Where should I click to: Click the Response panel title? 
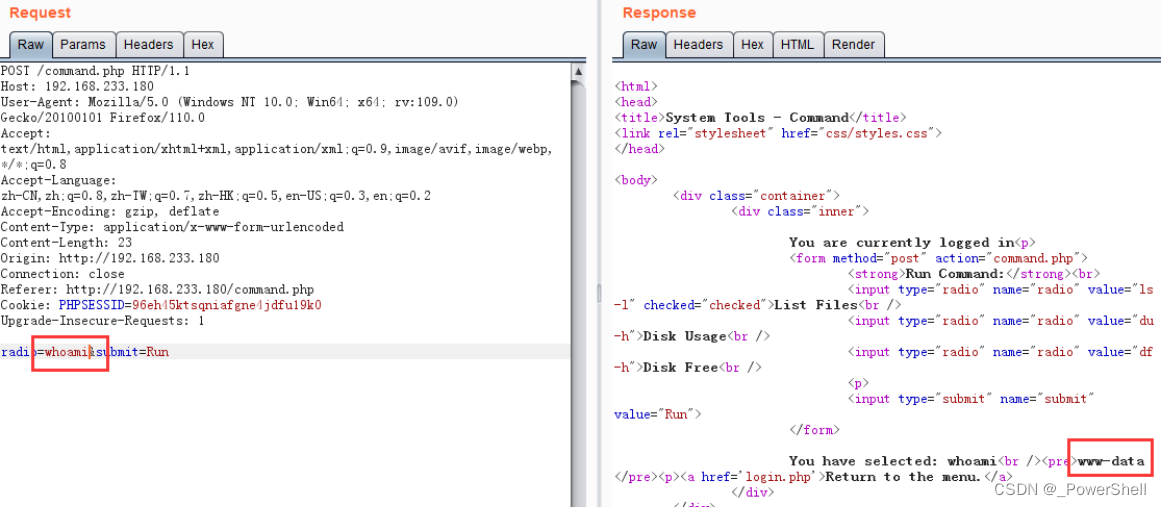coord(659,13)
